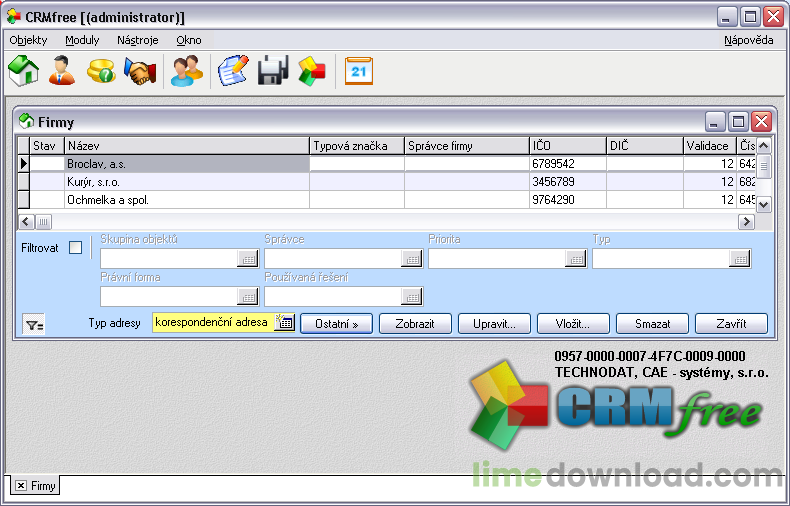Minimize the Firmy inner window
Viewport: 790px width, 506px height.
(x=714, y=121)
